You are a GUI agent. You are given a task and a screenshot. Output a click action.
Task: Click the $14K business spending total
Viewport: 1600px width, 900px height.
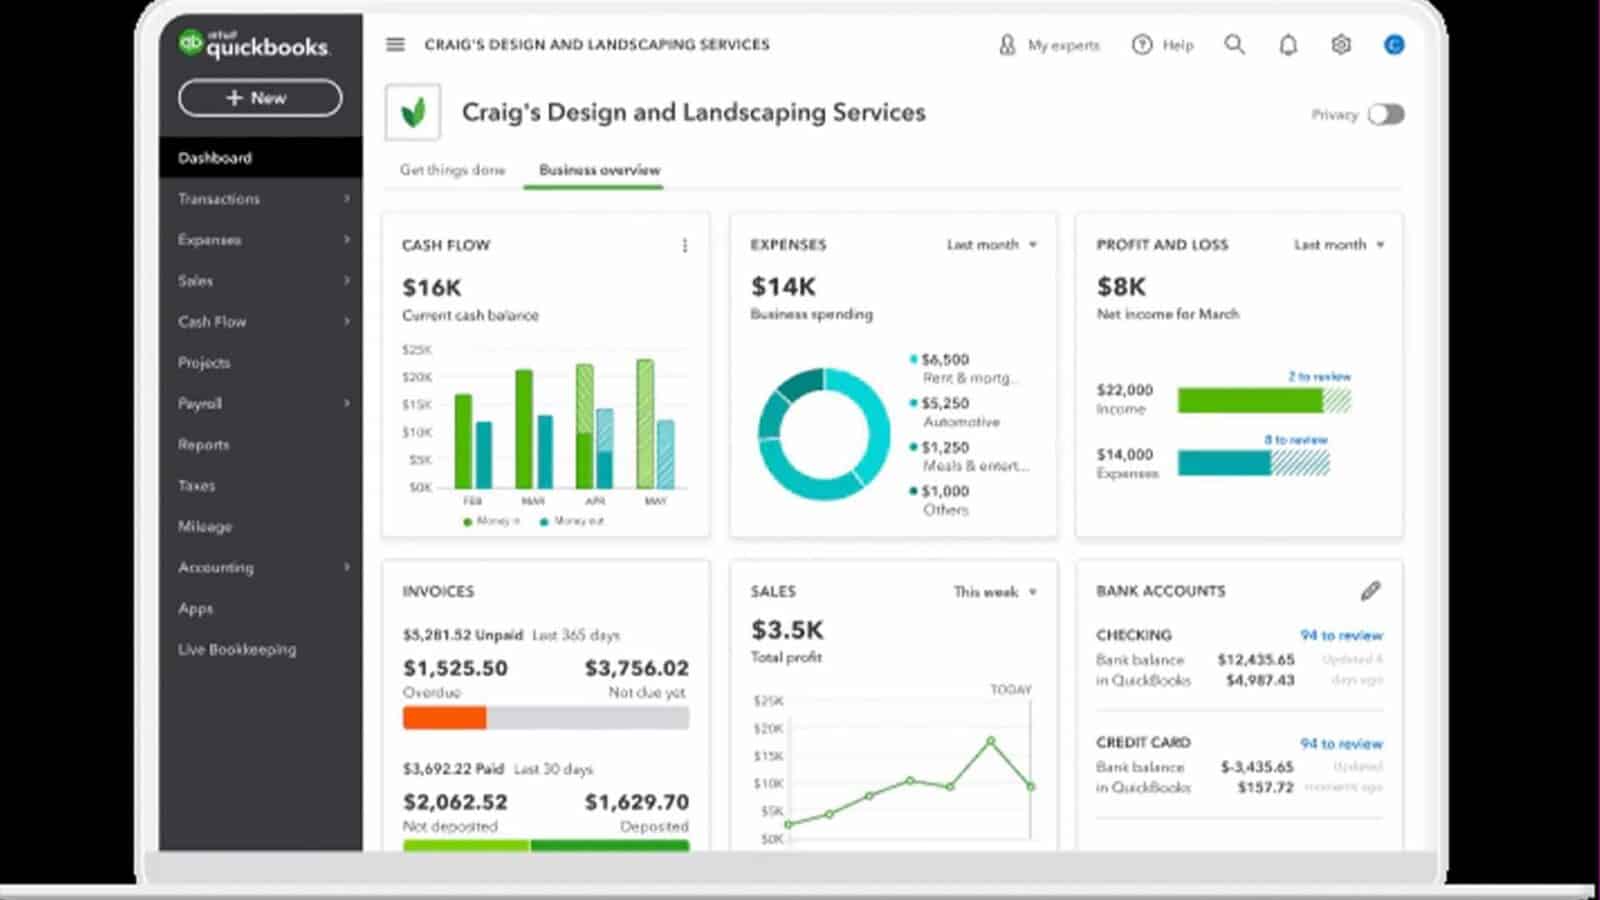784,287
